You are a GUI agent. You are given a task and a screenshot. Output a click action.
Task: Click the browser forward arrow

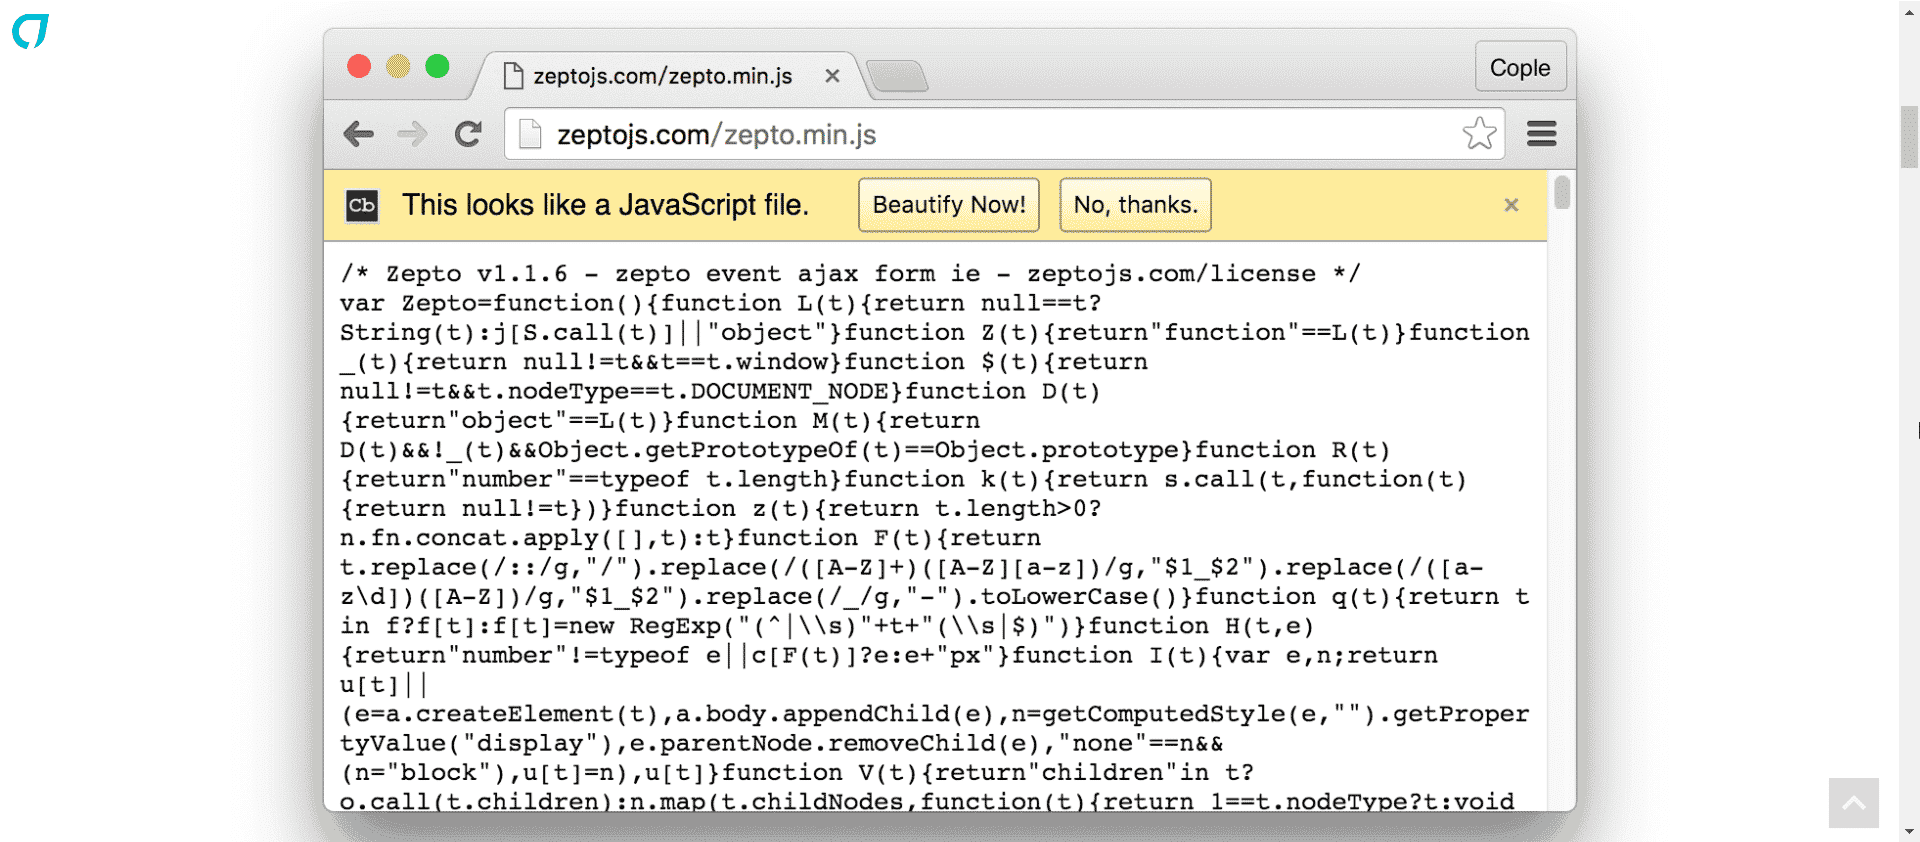412,134
